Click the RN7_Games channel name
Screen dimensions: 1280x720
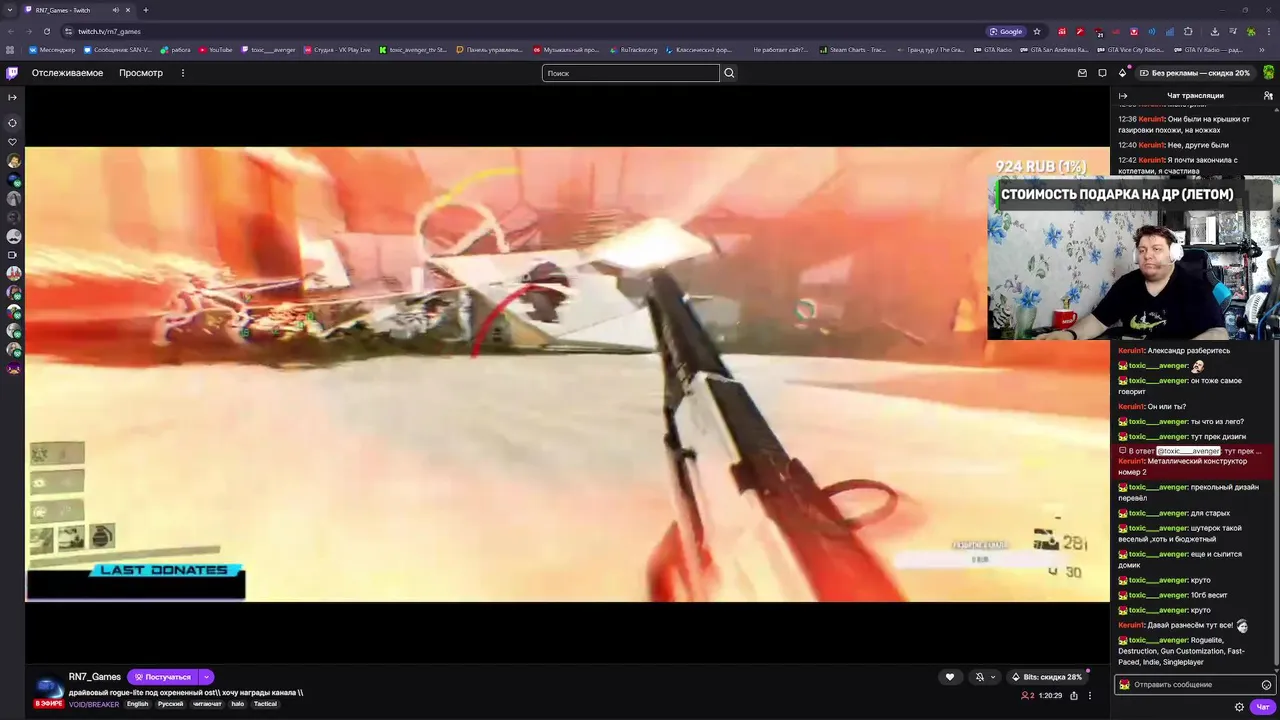pos(95,677)
